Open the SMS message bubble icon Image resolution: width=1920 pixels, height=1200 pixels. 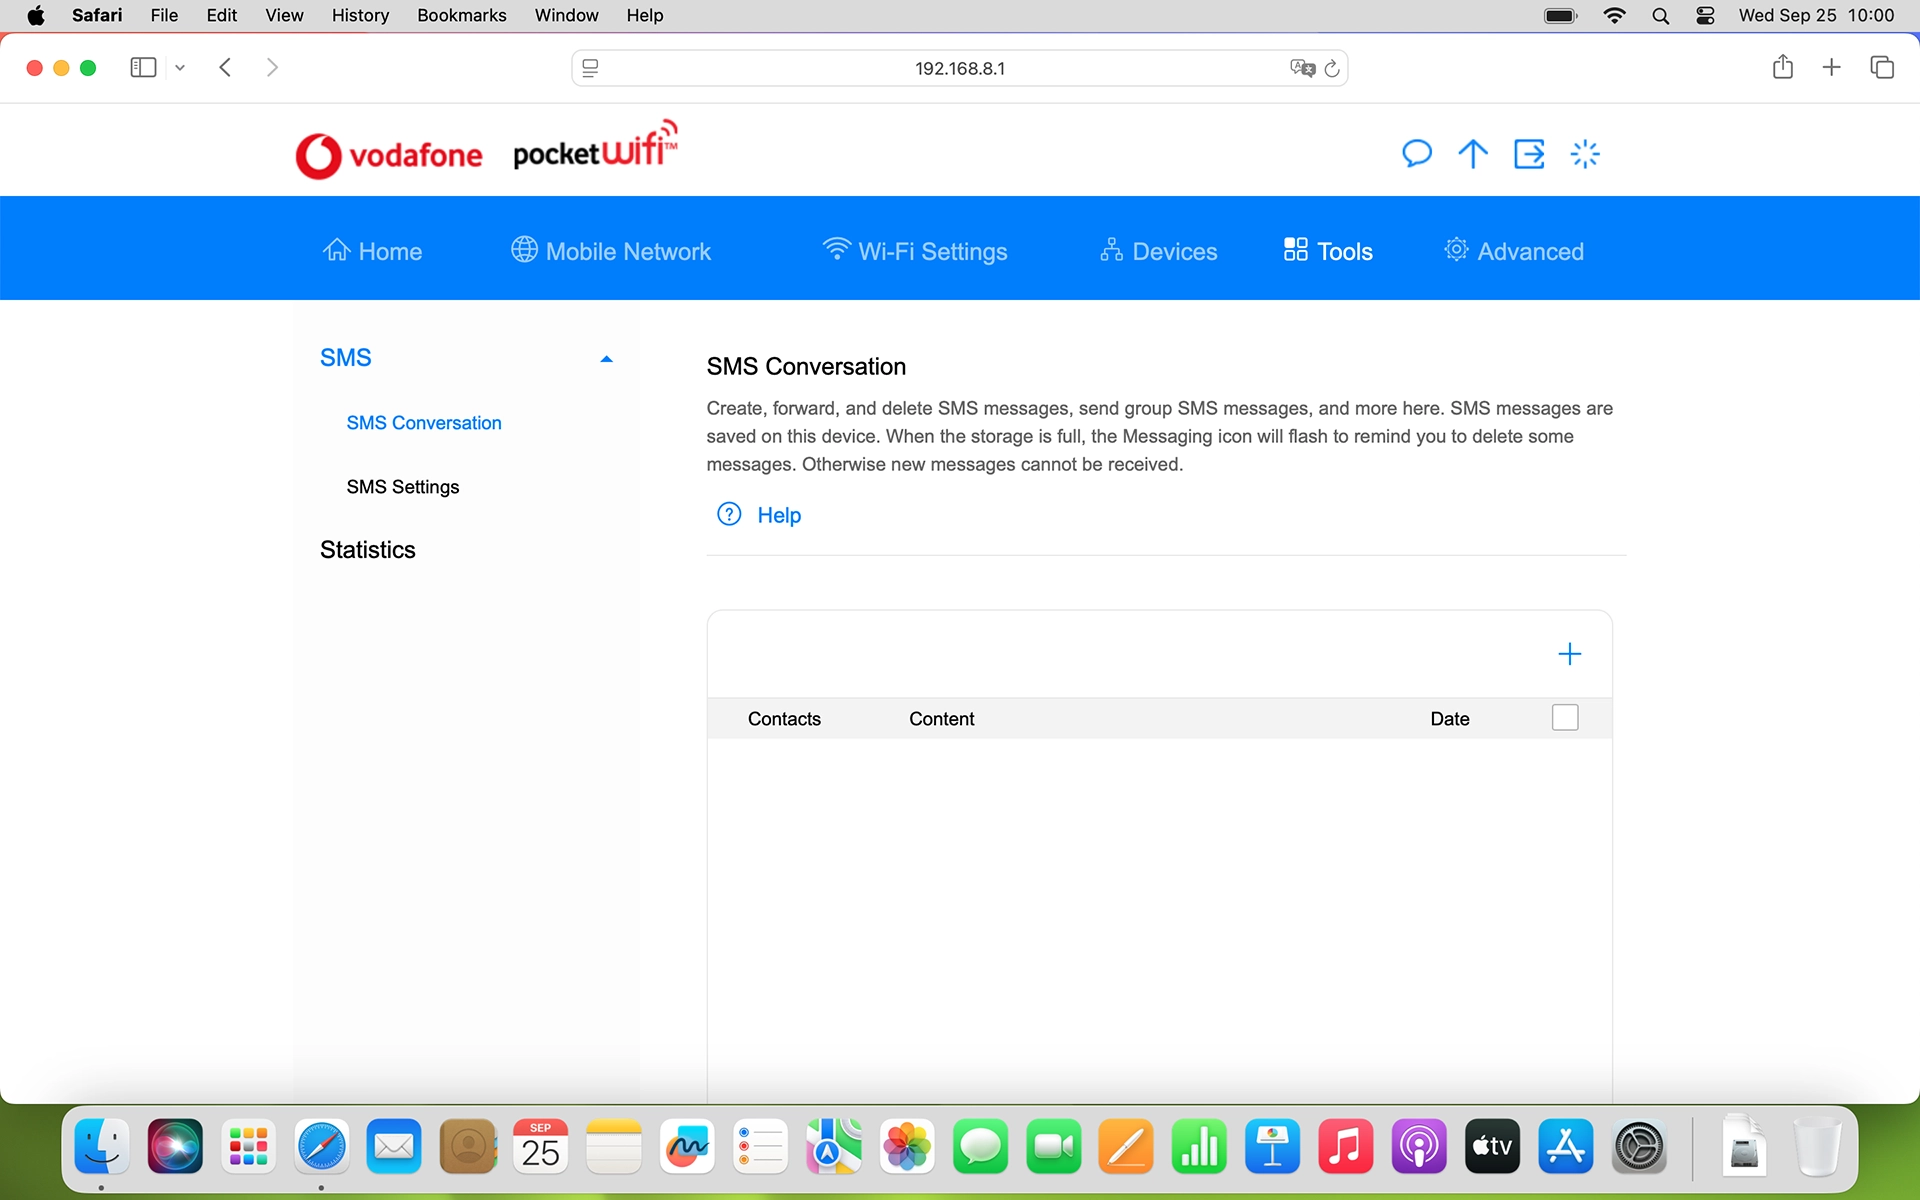coord(1416,154)
